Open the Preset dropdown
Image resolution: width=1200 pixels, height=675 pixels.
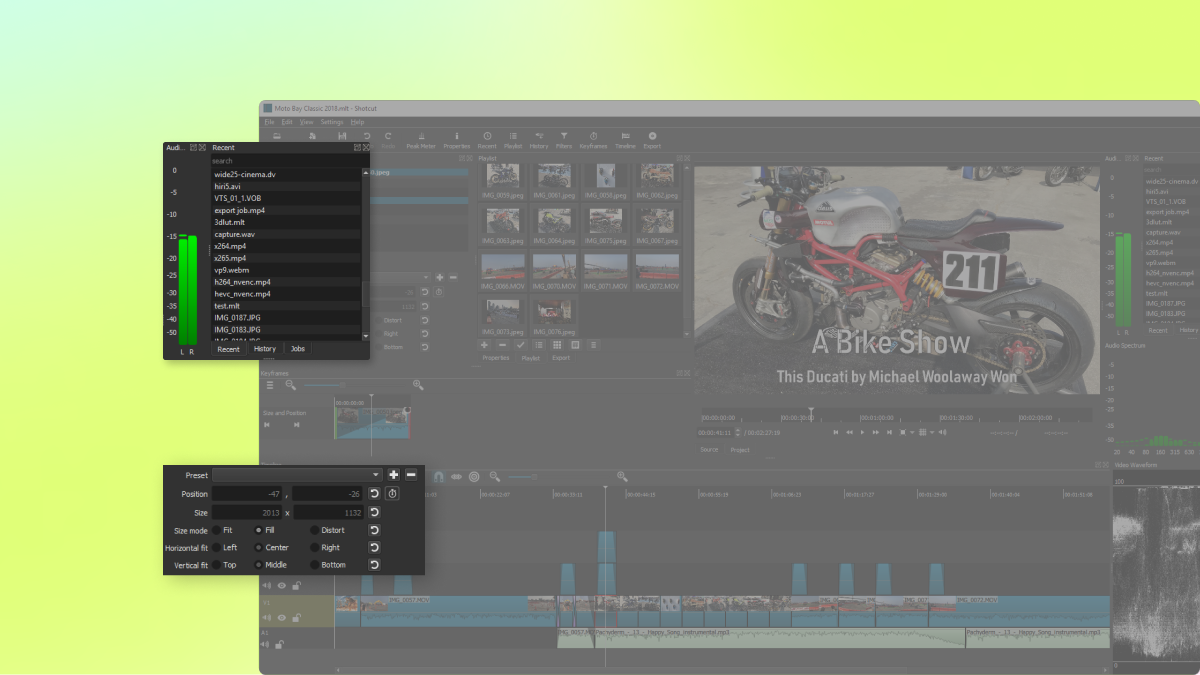point(297,475)
